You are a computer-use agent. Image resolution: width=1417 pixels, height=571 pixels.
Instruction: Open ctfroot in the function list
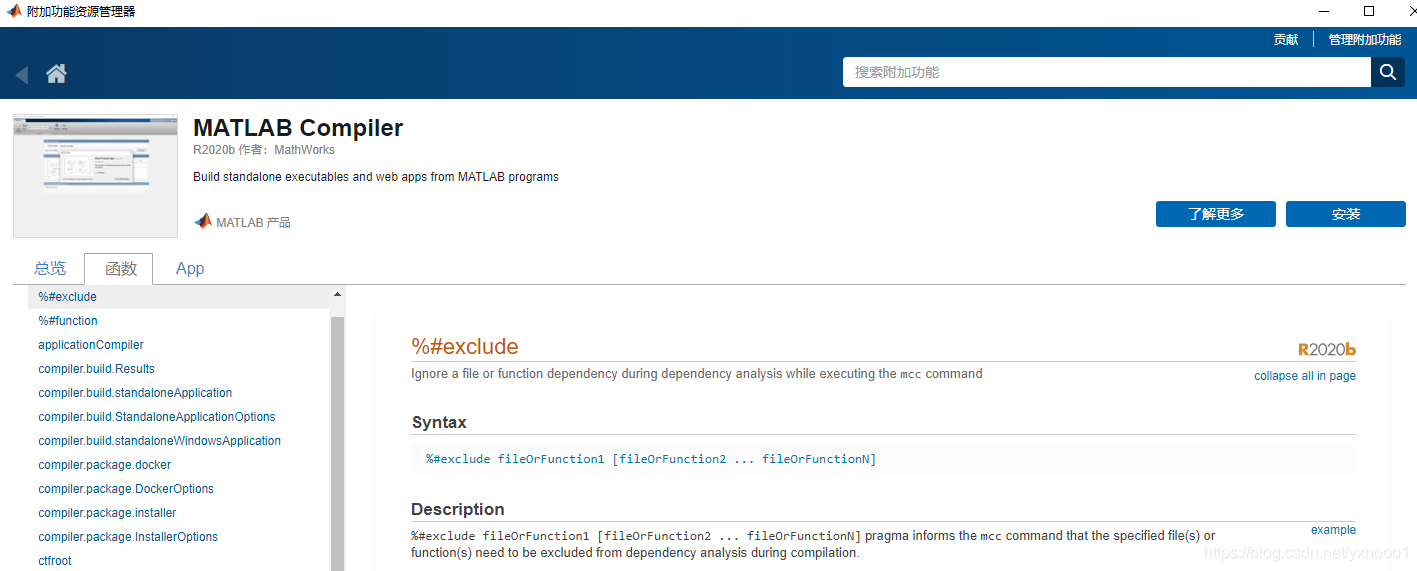click(x=55, y=561)
